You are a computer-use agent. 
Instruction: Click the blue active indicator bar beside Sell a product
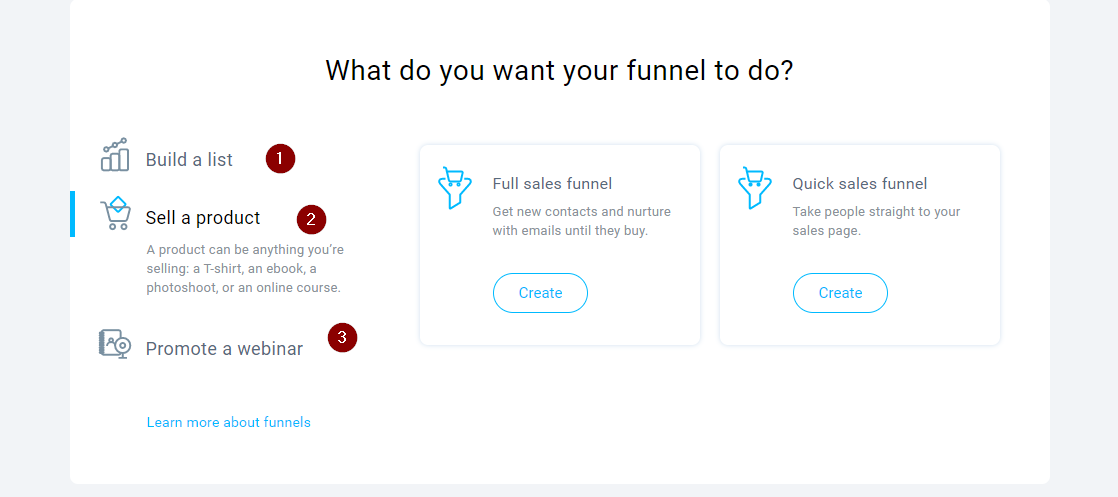coord(72,214)
